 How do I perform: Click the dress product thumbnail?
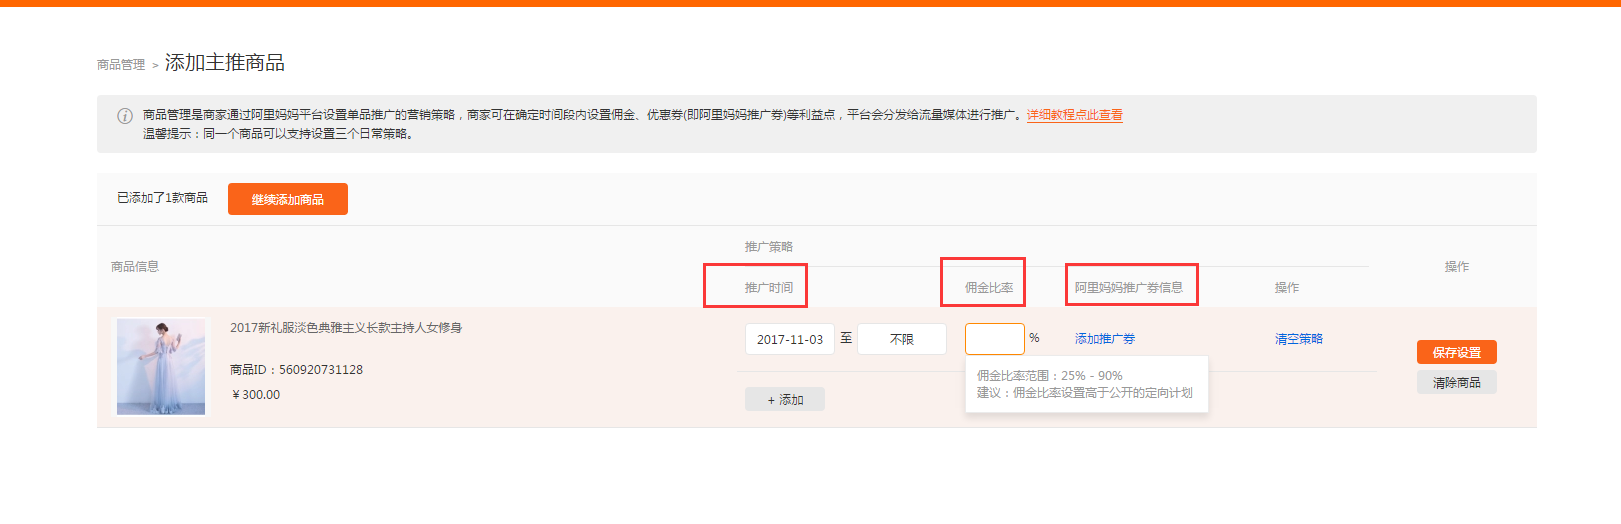coord(161,367)
